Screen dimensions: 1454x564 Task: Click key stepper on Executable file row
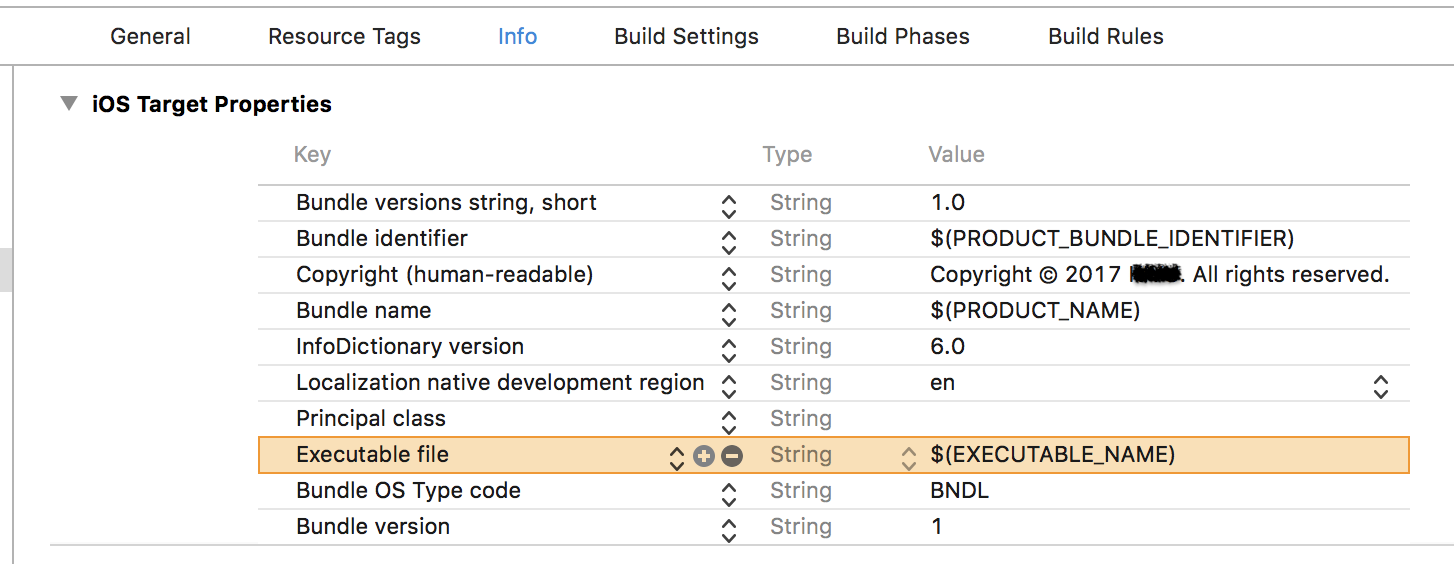[x=677, y=457]
